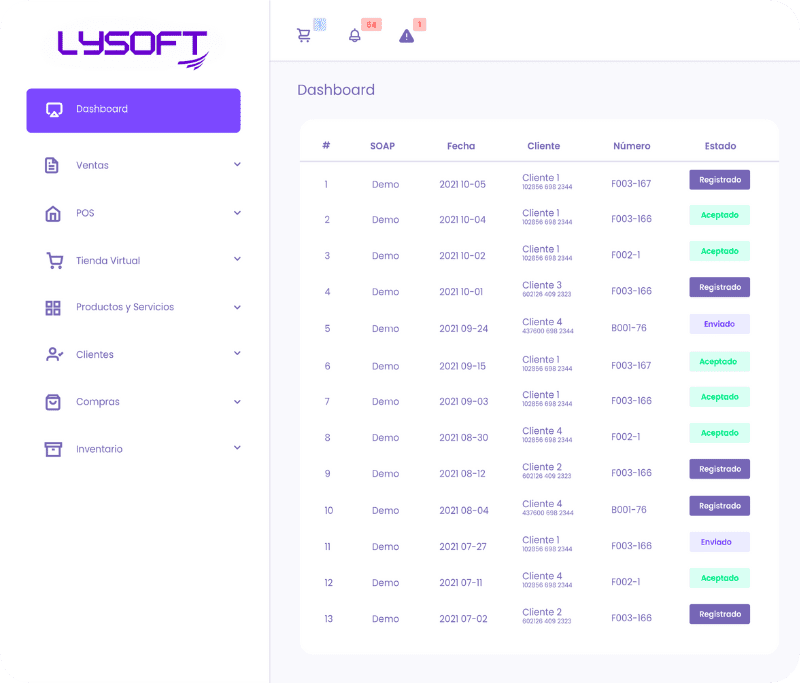Click the Registrado status button in row 1
This screenshot has height=683, width=800.
coord(719,180)
